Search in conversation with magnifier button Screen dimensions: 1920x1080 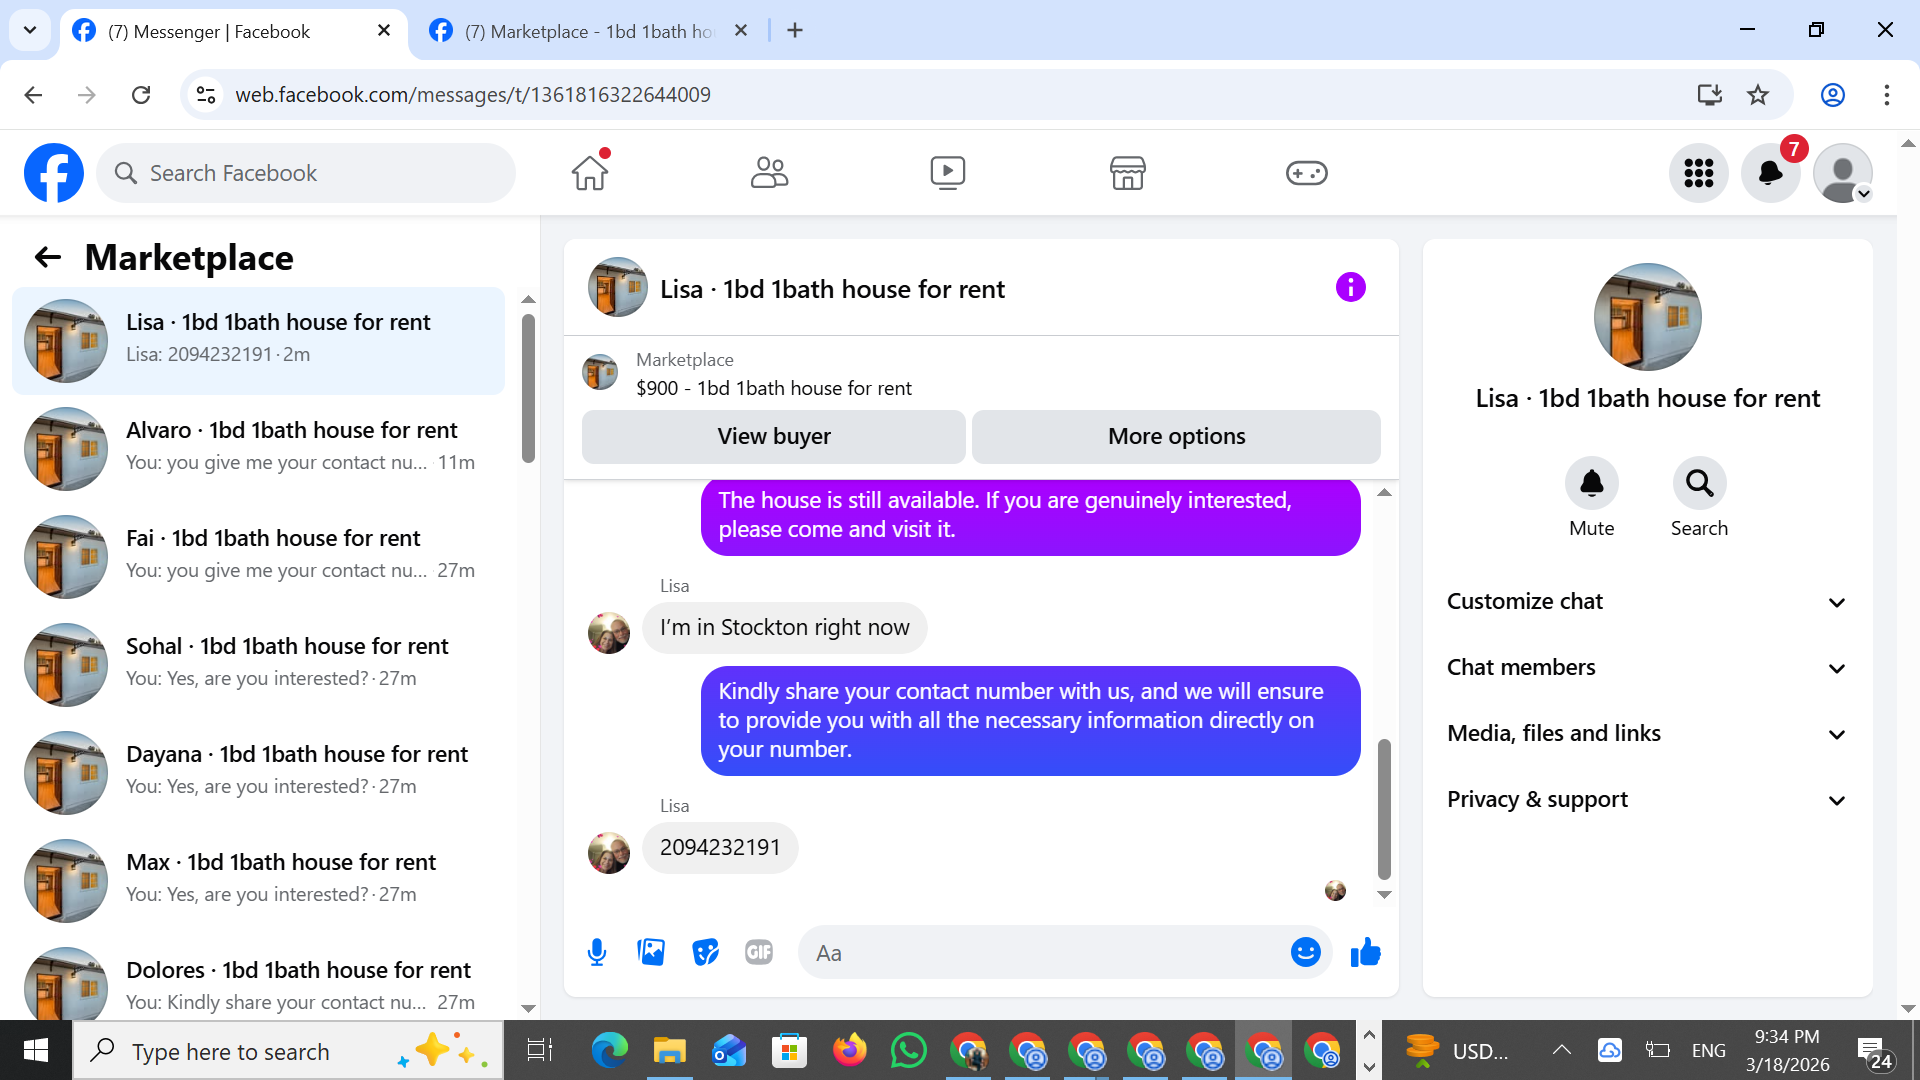tap(1699, 484)
